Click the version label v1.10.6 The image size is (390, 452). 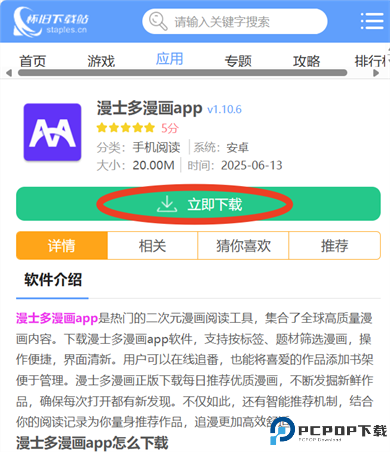pyautogui.click(x=224, y=109)
